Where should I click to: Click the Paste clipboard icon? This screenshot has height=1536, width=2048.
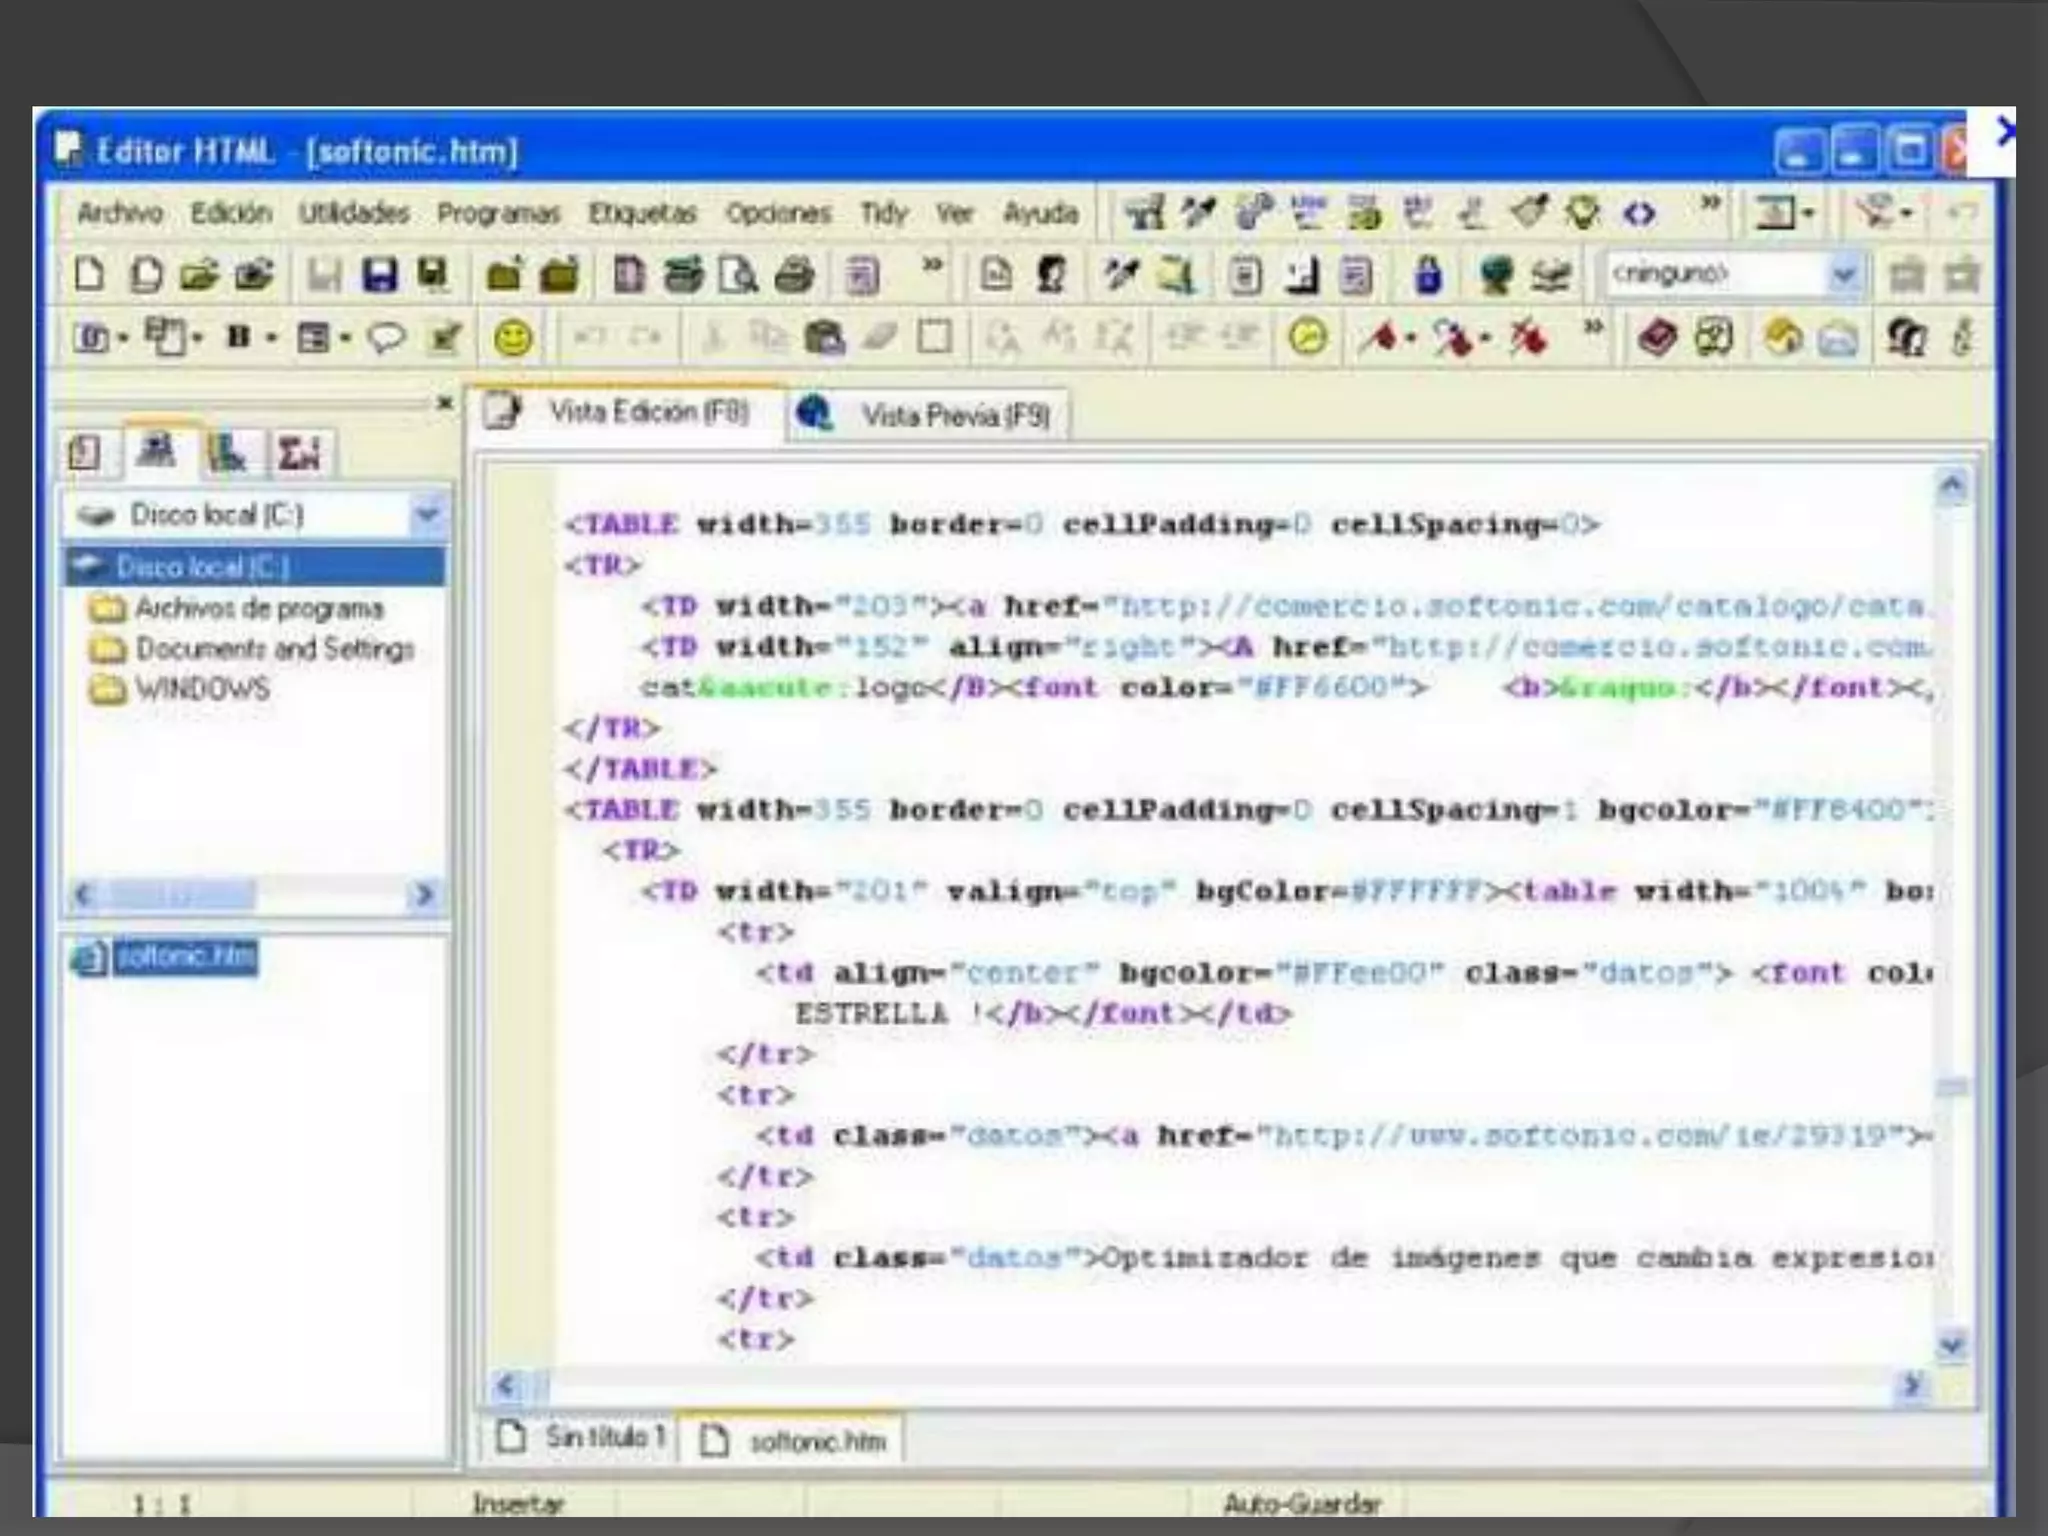coord(824,338)
